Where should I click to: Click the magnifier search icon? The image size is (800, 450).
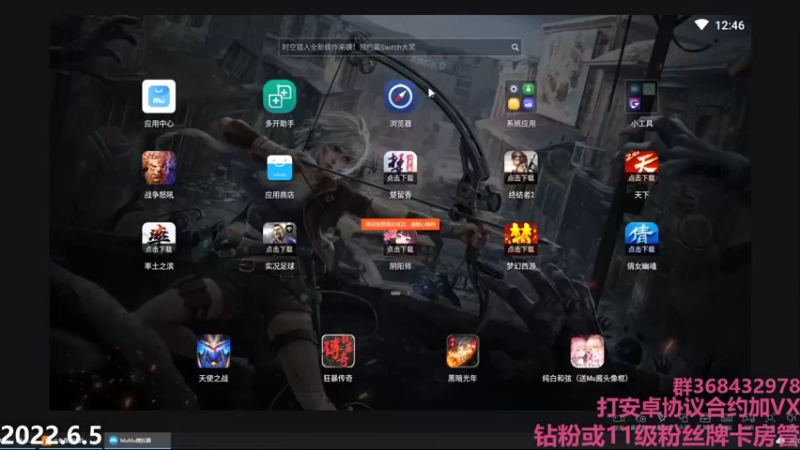coord(515,47)
